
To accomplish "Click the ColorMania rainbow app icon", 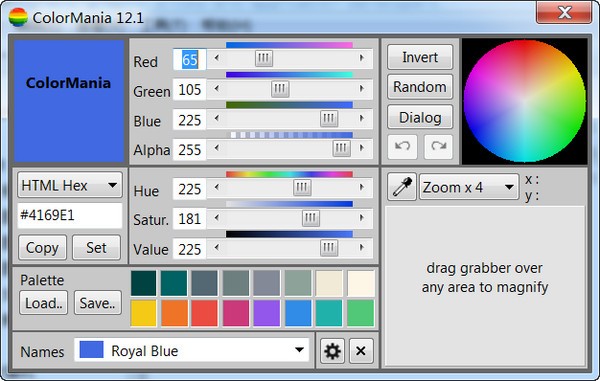I will click(18, 17).
